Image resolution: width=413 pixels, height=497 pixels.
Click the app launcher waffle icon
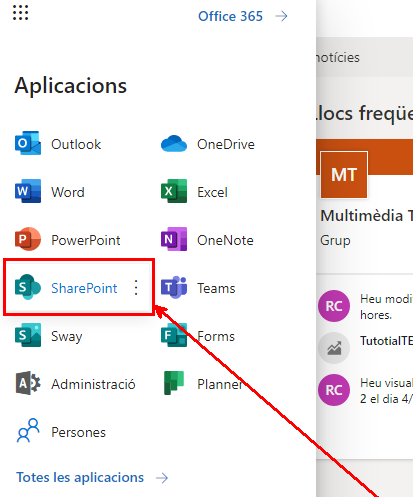pos(21,13)
